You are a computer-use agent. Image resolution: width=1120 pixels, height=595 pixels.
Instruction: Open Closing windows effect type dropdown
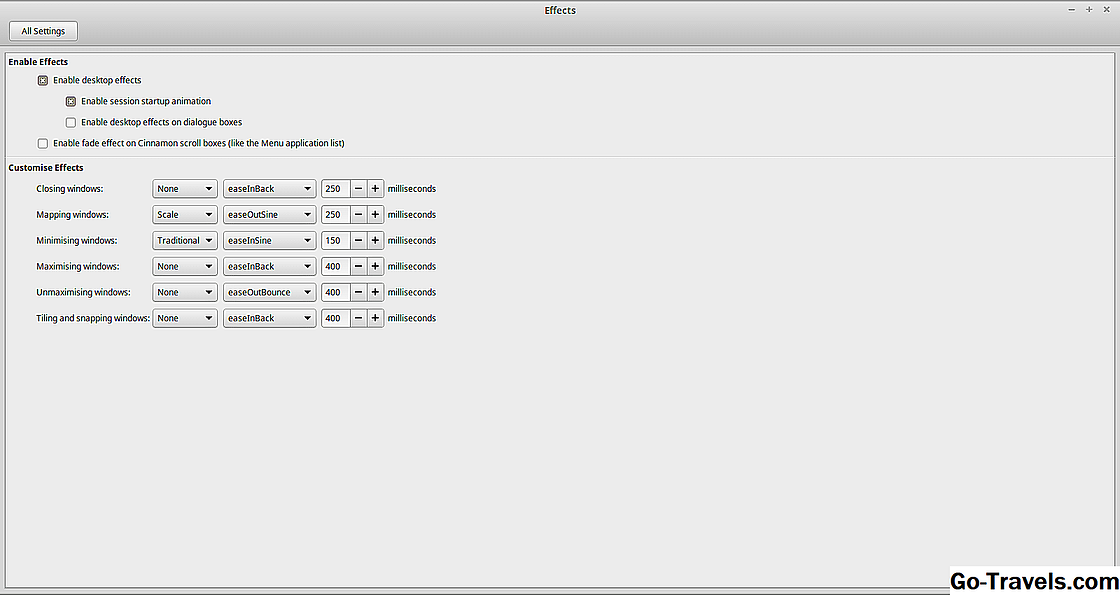coord(185,189)
